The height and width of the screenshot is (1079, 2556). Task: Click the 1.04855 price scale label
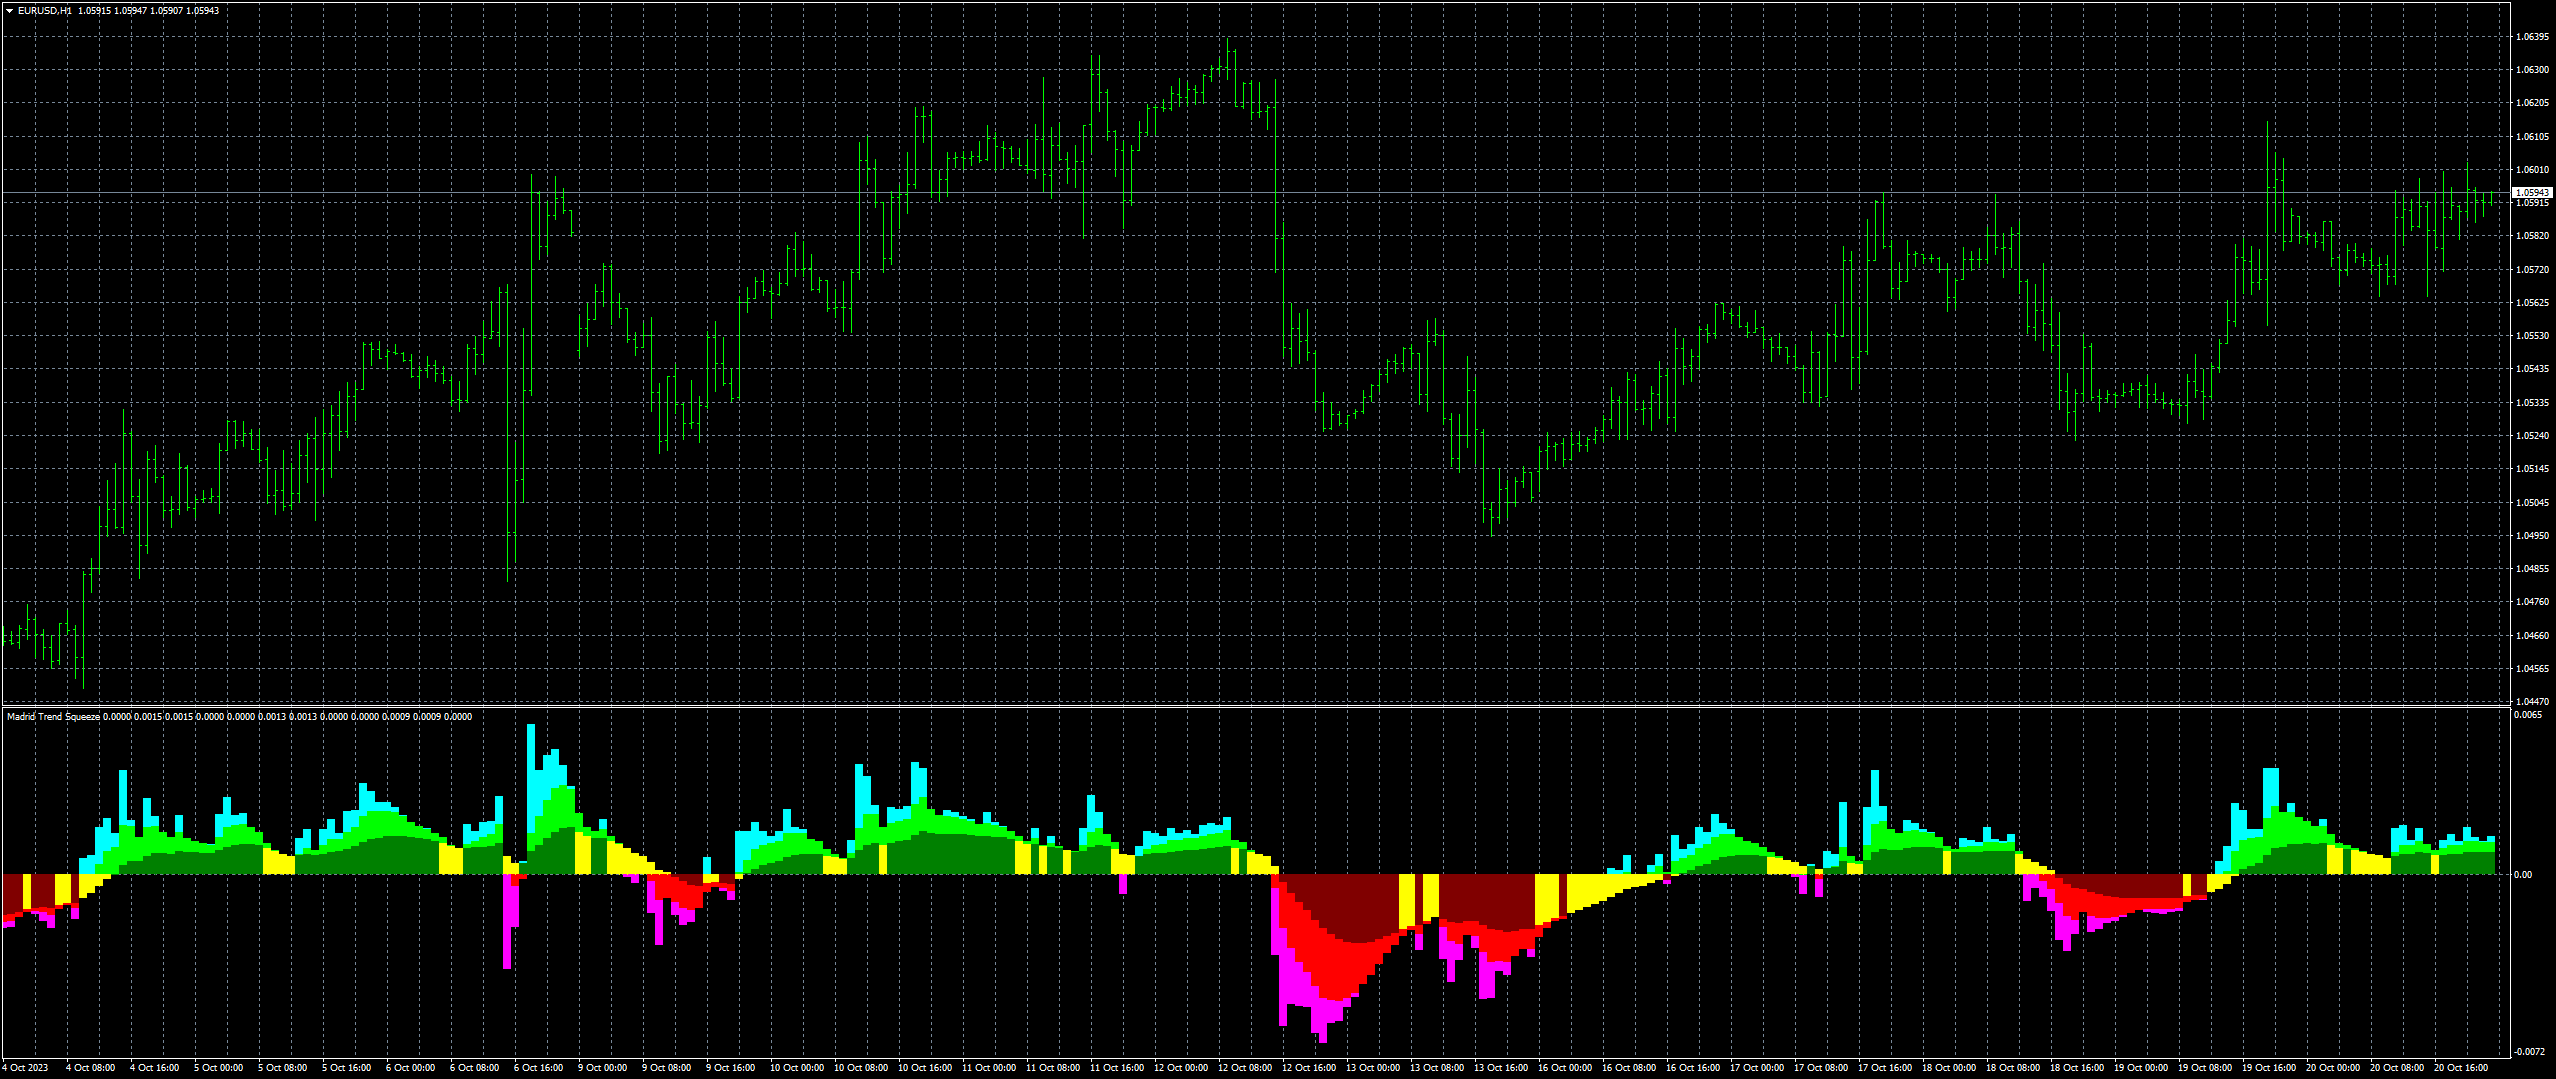(2532, 569)
